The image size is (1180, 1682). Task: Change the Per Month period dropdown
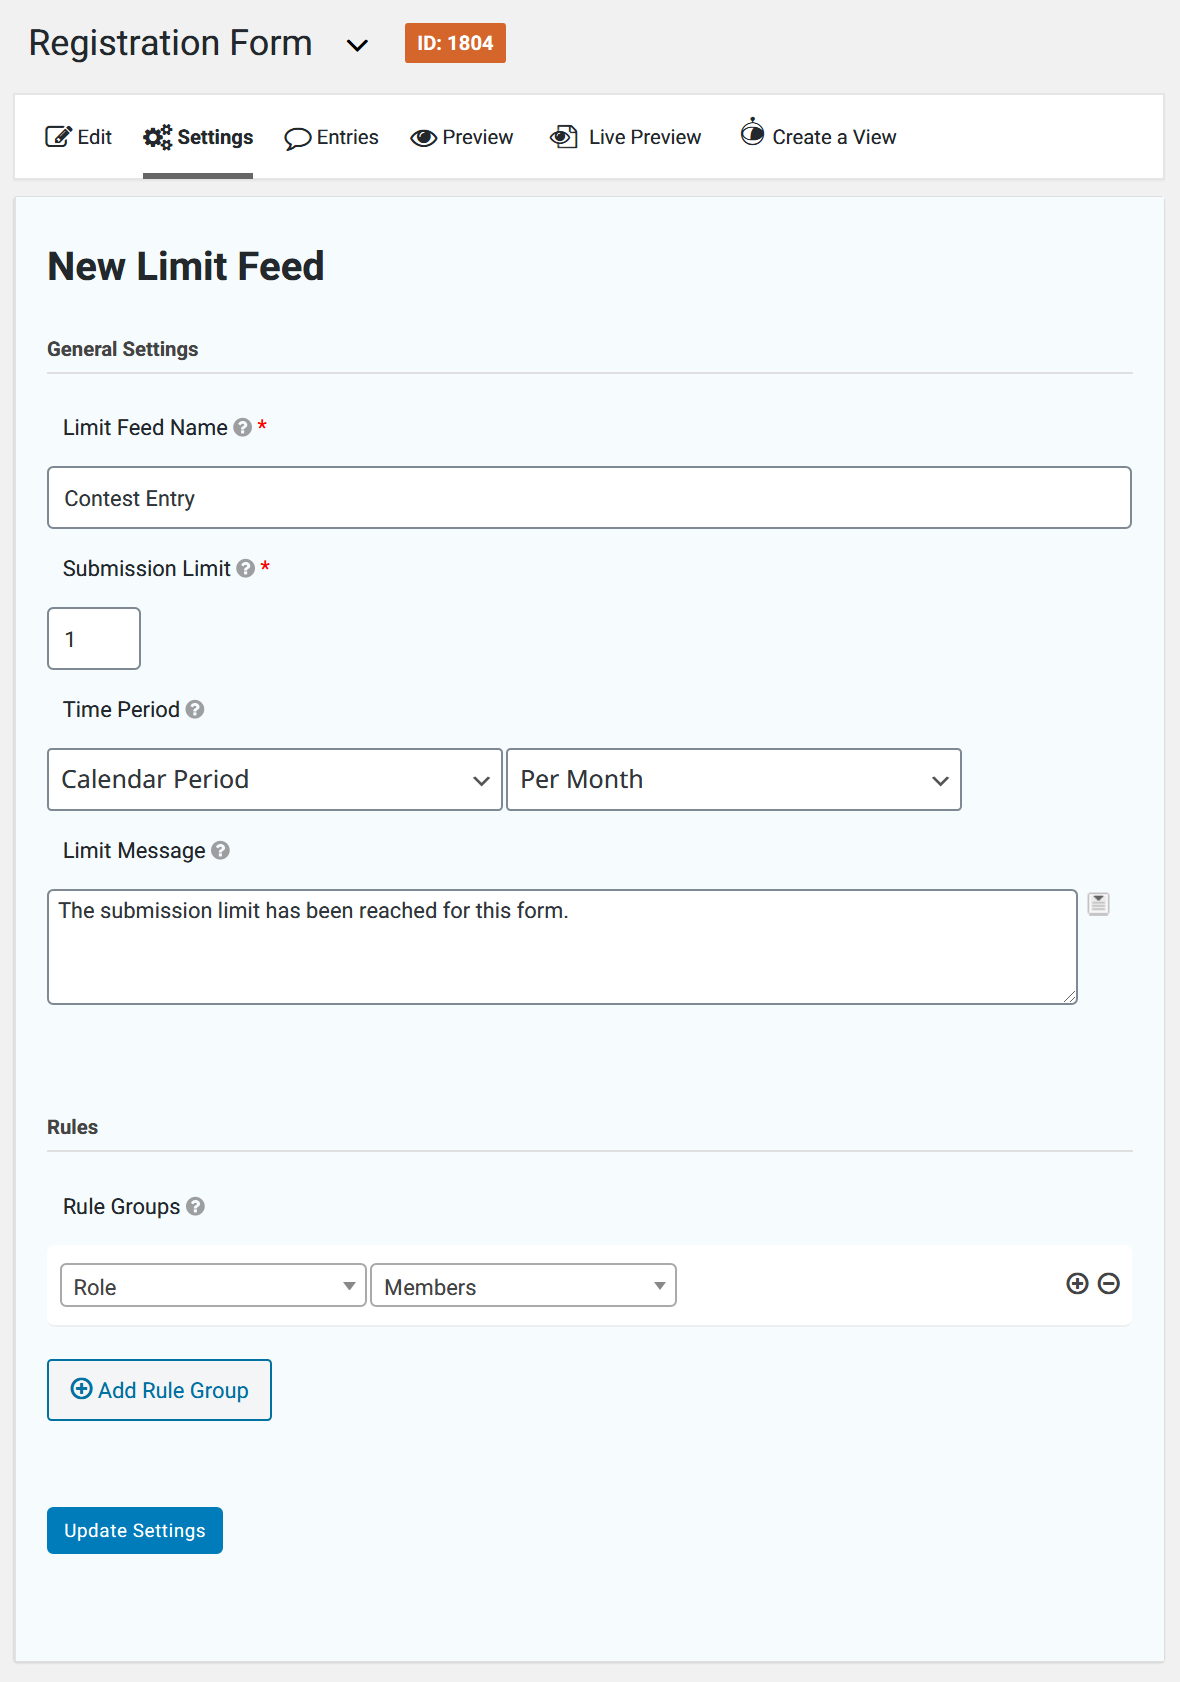(x=734, y=779)
